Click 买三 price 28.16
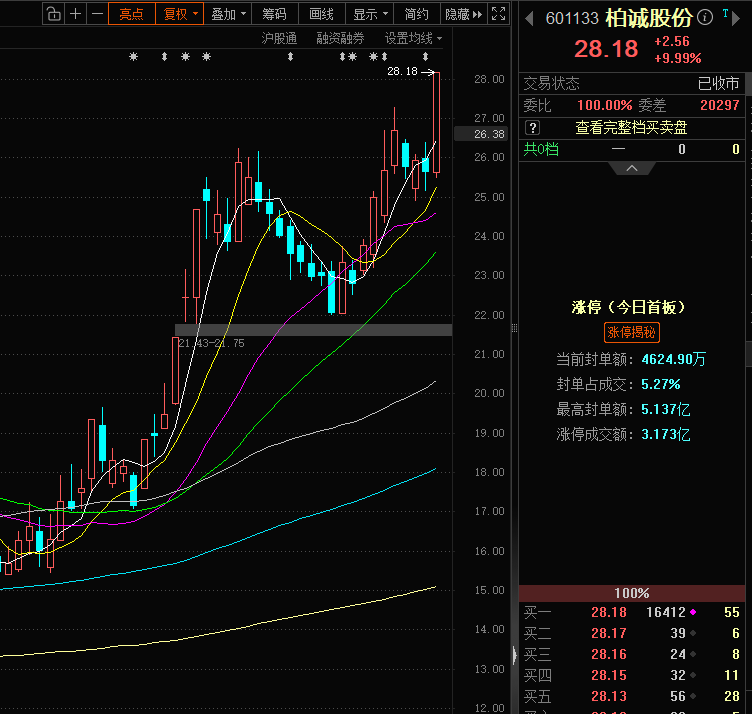 pyautogui.click(x=609, y=654)
